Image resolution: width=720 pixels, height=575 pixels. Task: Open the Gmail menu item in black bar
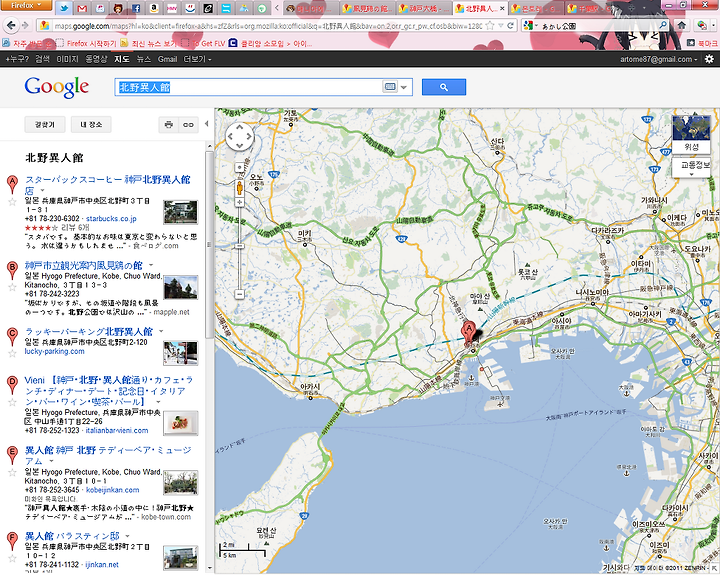167,59
